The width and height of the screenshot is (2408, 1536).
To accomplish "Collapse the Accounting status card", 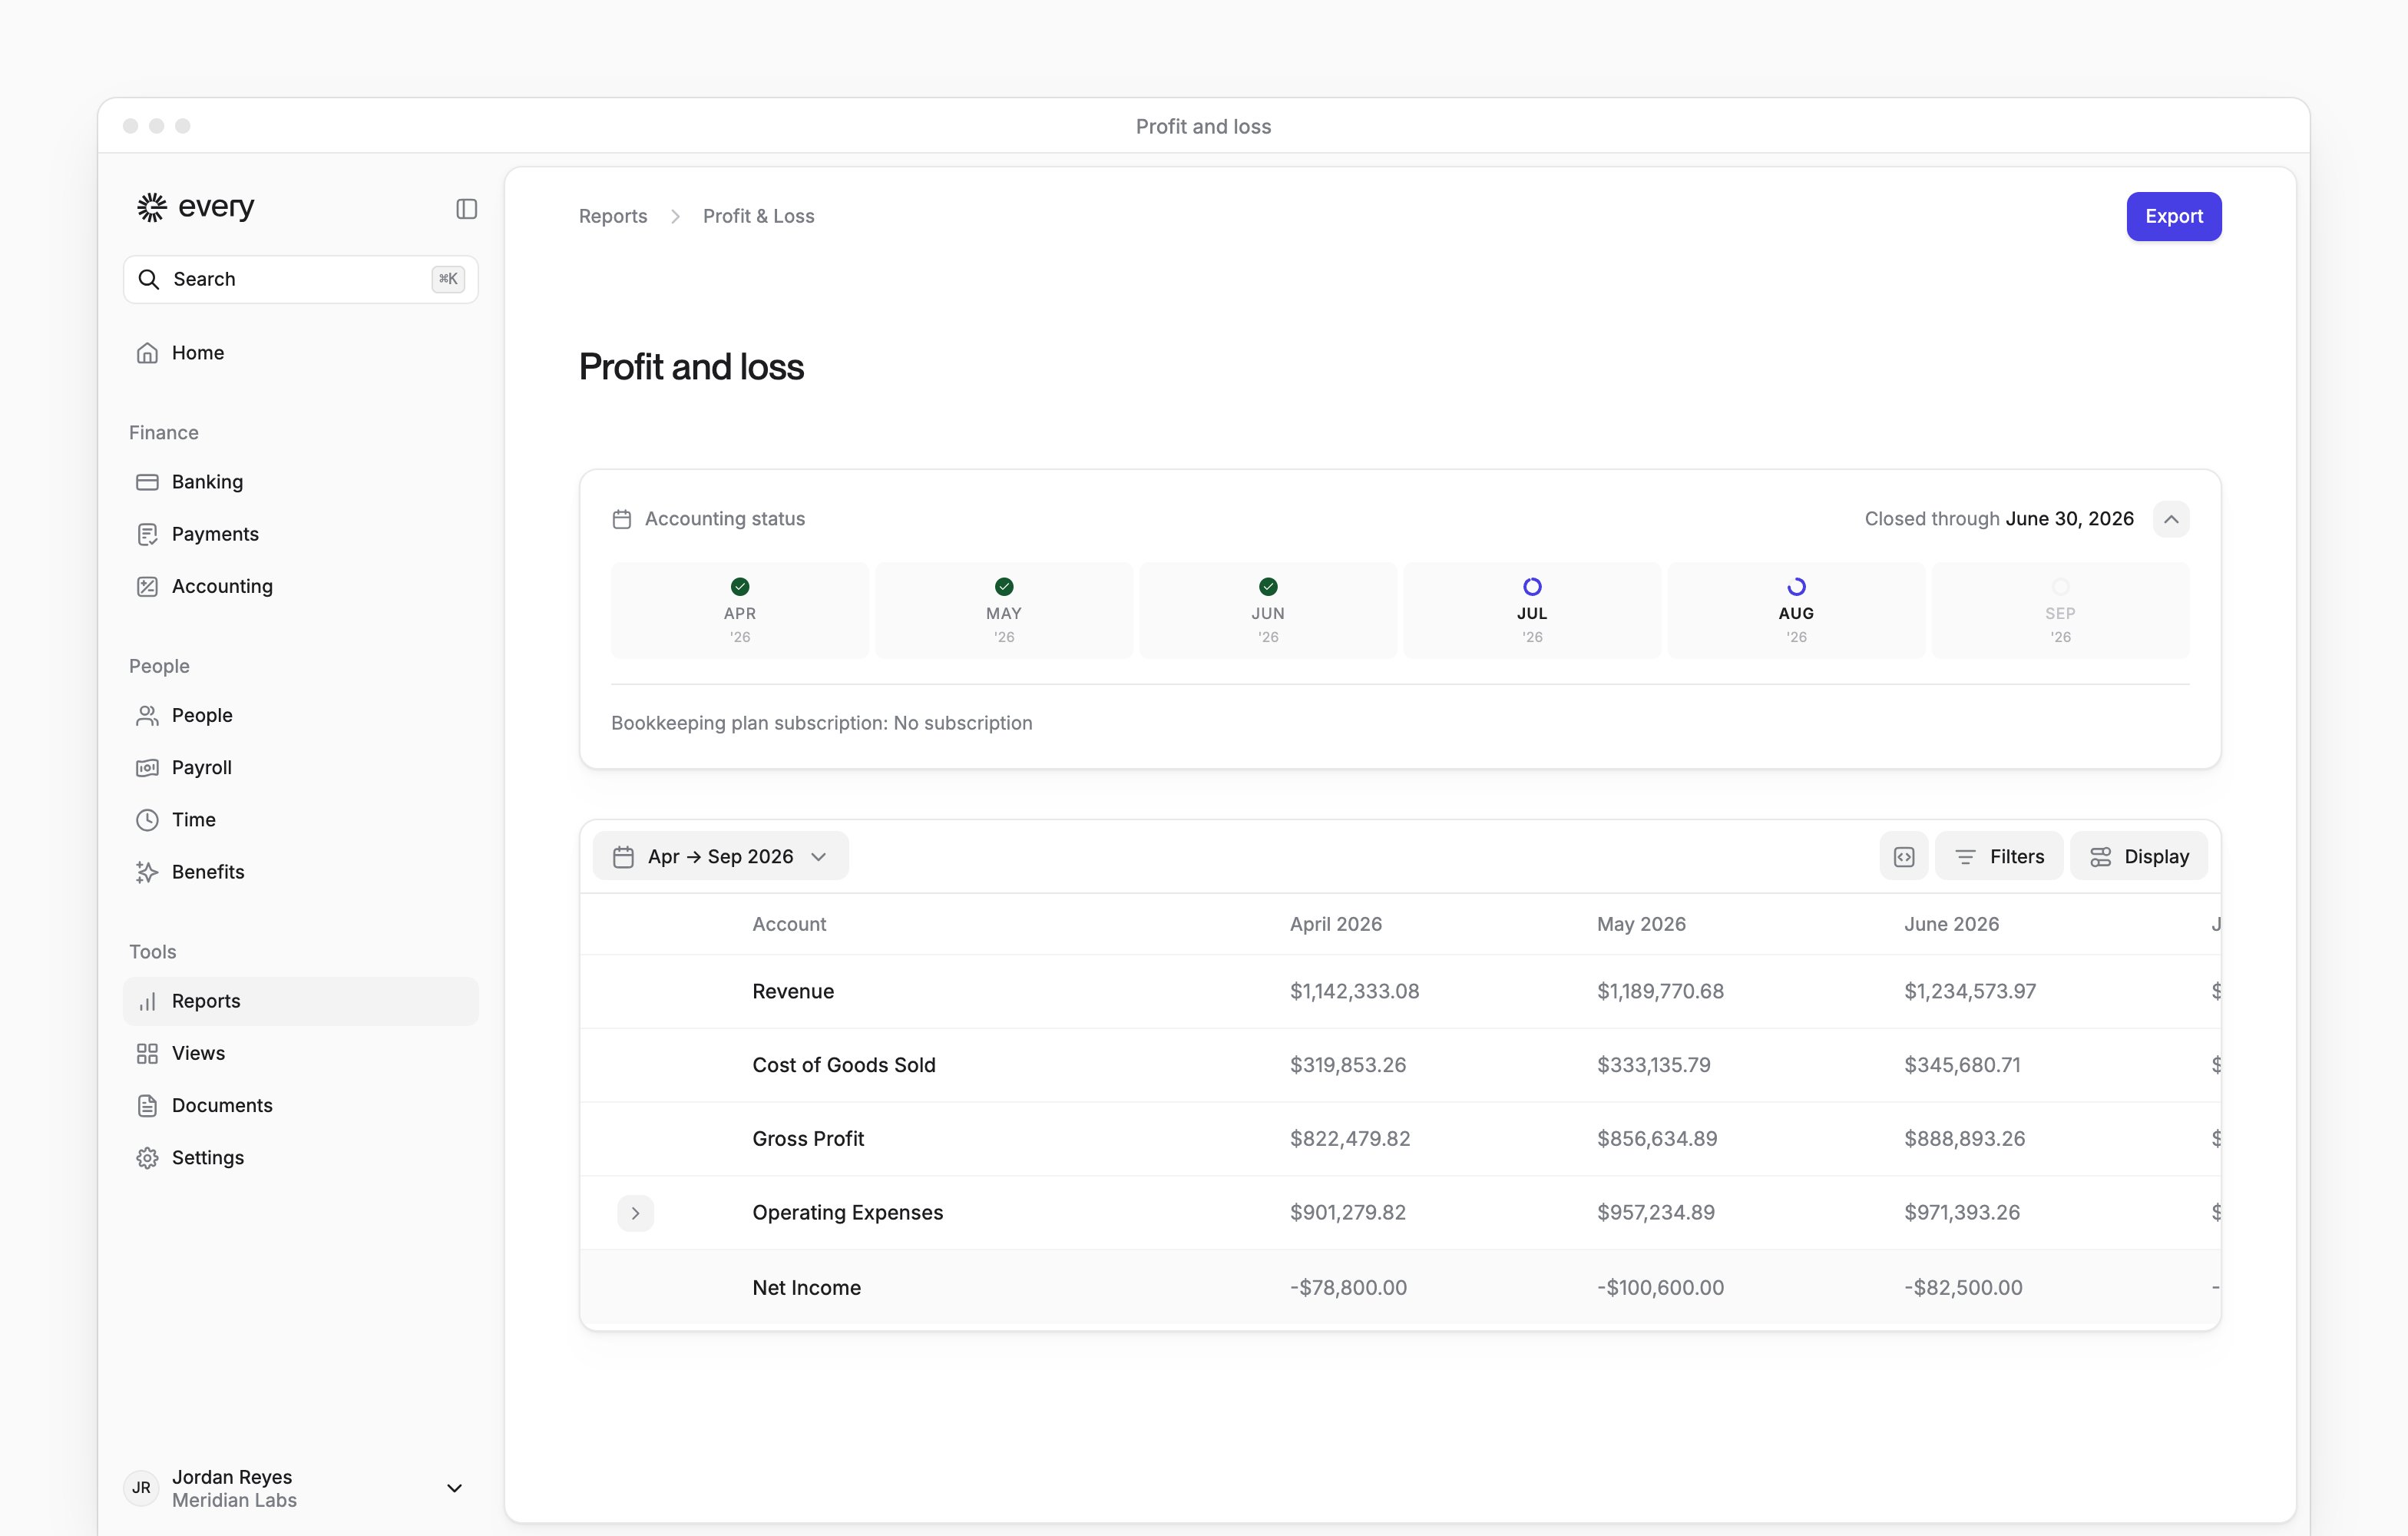I will click(x=2170, y=519).
